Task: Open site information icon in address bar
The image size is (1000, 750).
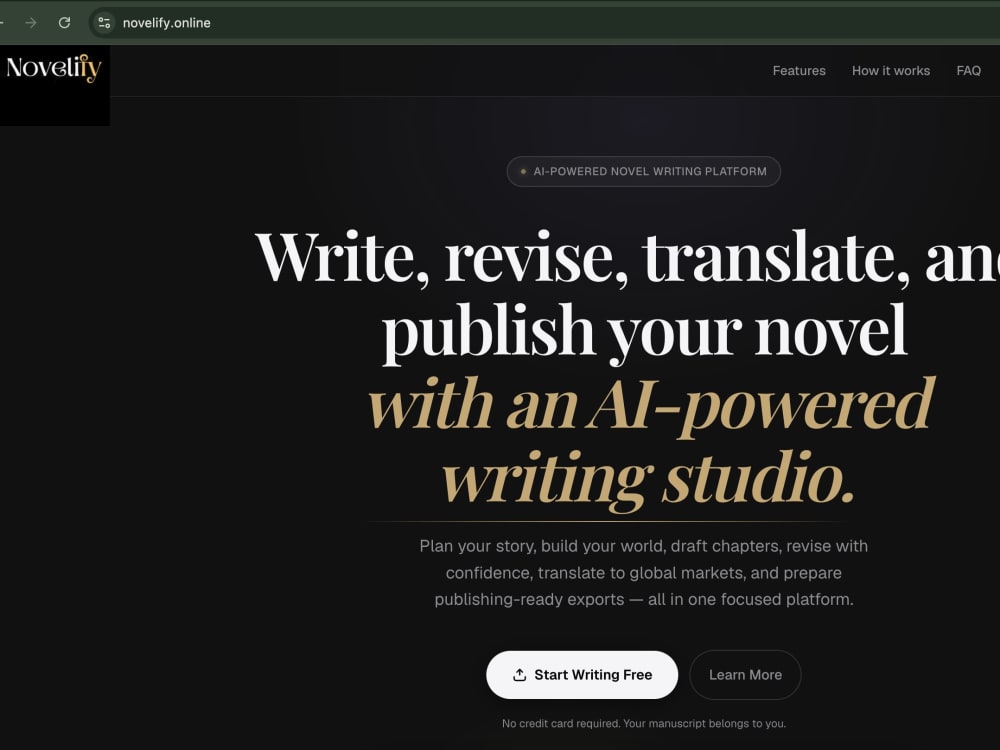Action: (x=105, y=23)
